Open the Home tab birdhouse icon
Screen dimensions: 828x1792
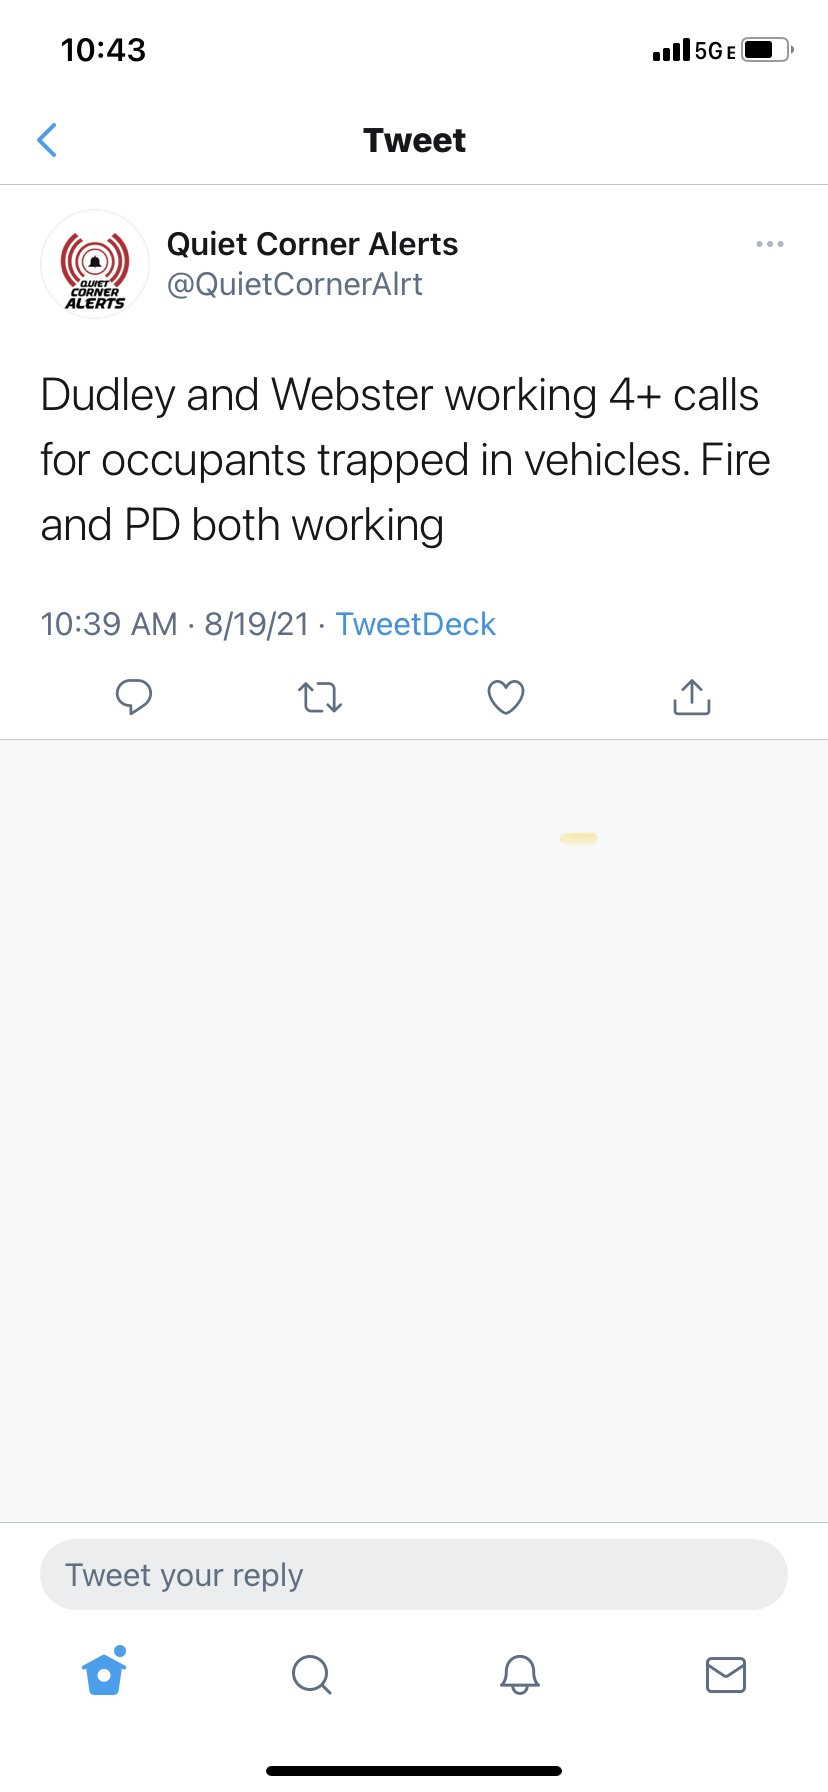105,1672
